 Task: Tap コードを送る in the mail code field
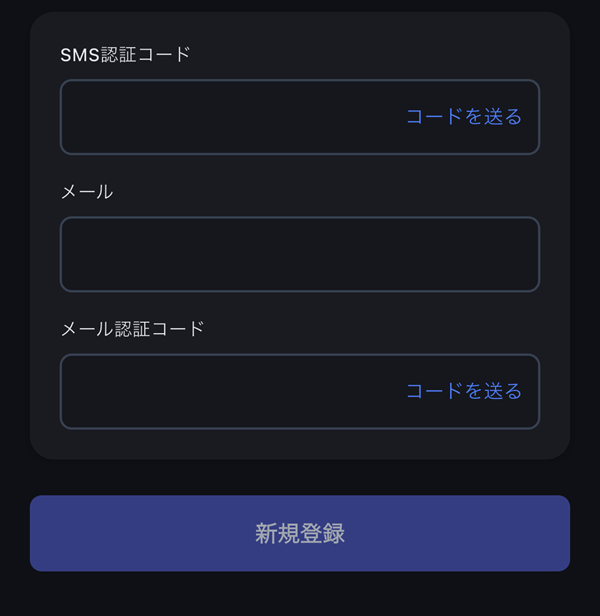(464, 391)
